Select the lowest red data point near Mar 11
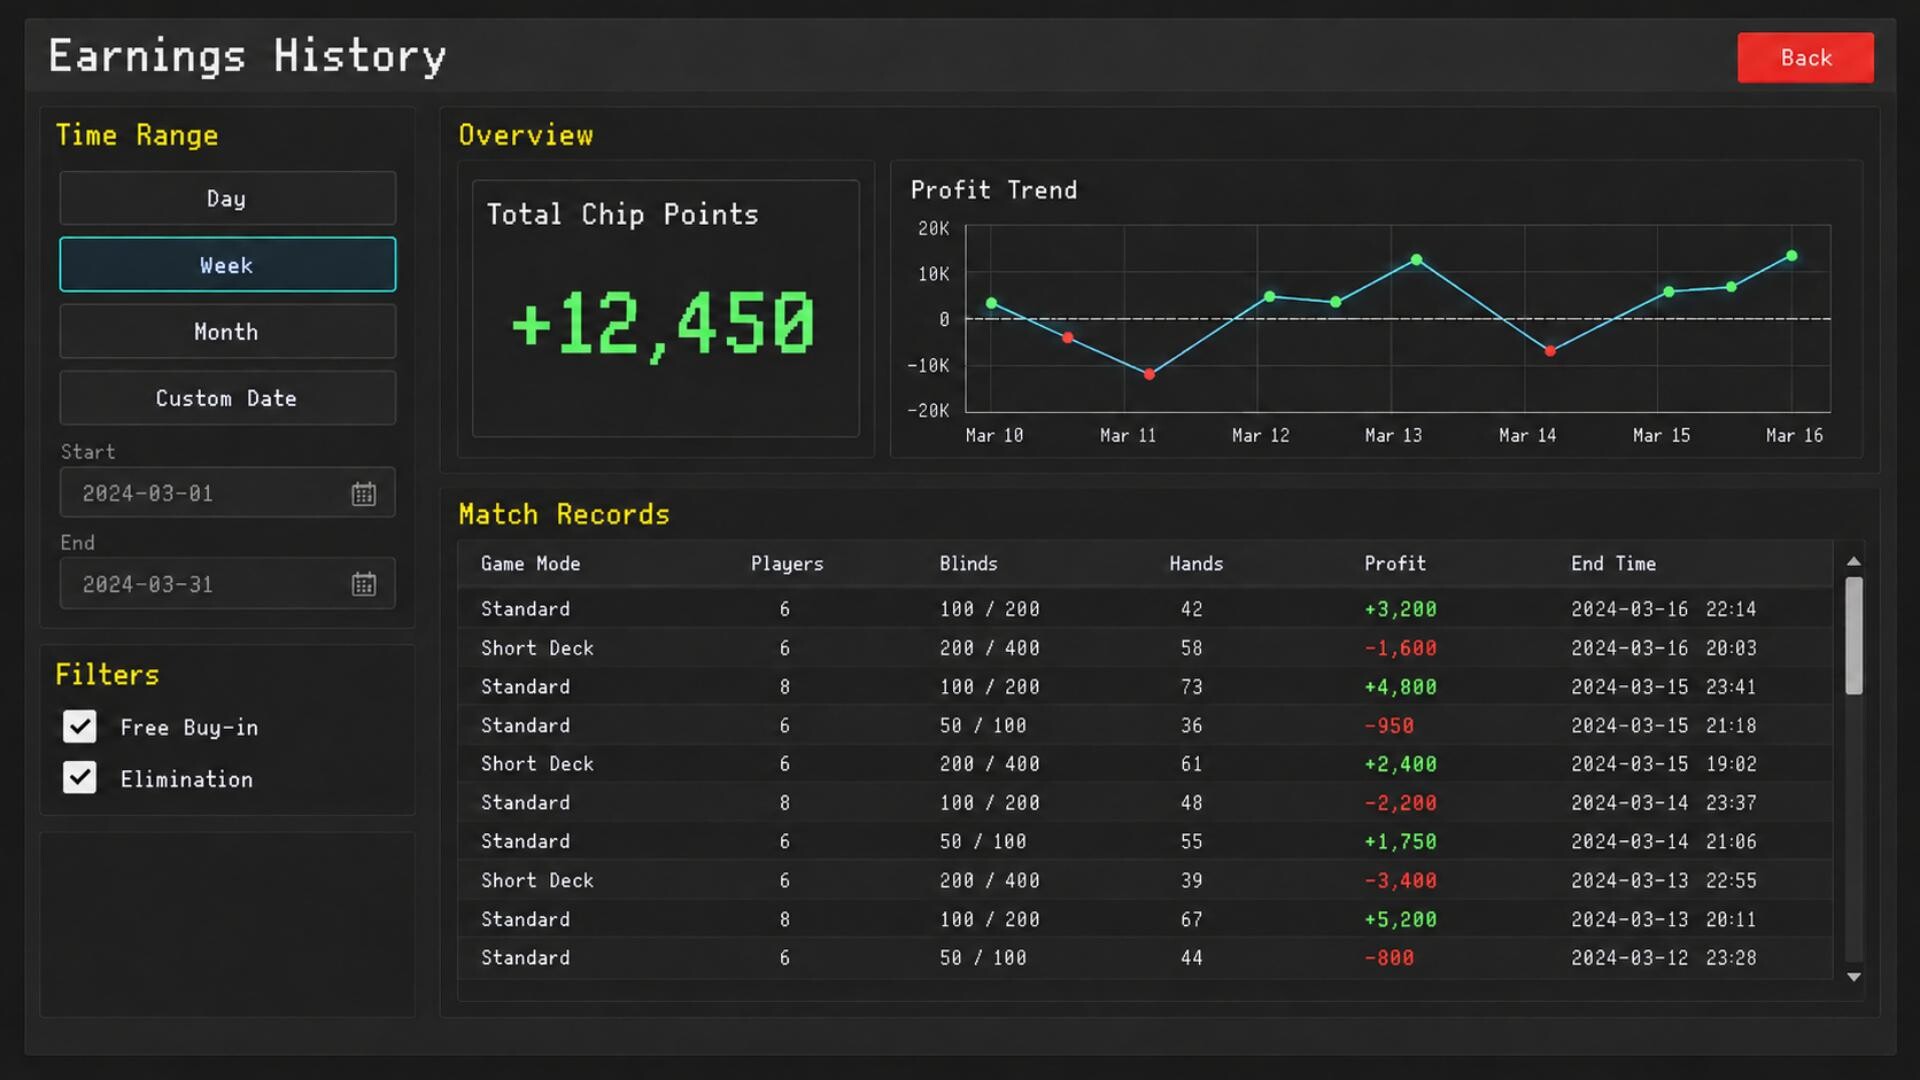This screenshot has width=1920, height=1080. pyautogui.click(x=1149, y=374)
